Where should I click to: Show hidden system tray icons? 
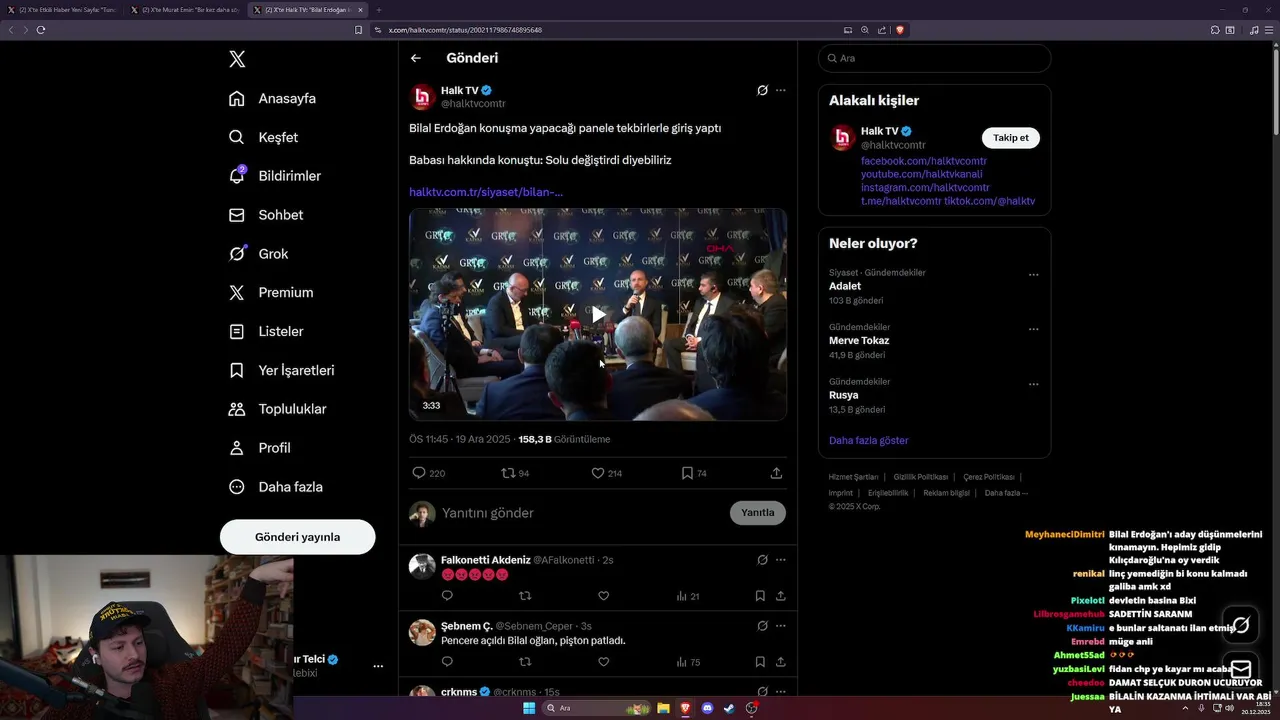[1185, 708]
